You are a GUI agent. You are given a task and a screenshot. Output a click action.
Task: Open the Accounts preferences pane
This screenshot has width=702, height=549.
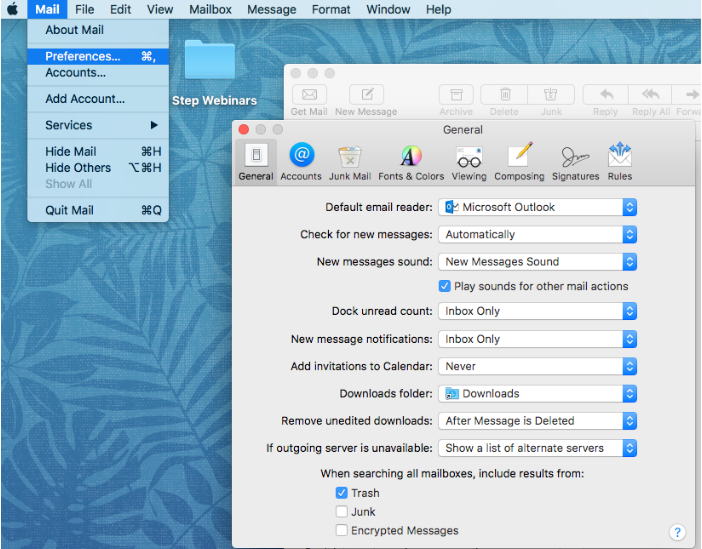(x=301, y=162)
